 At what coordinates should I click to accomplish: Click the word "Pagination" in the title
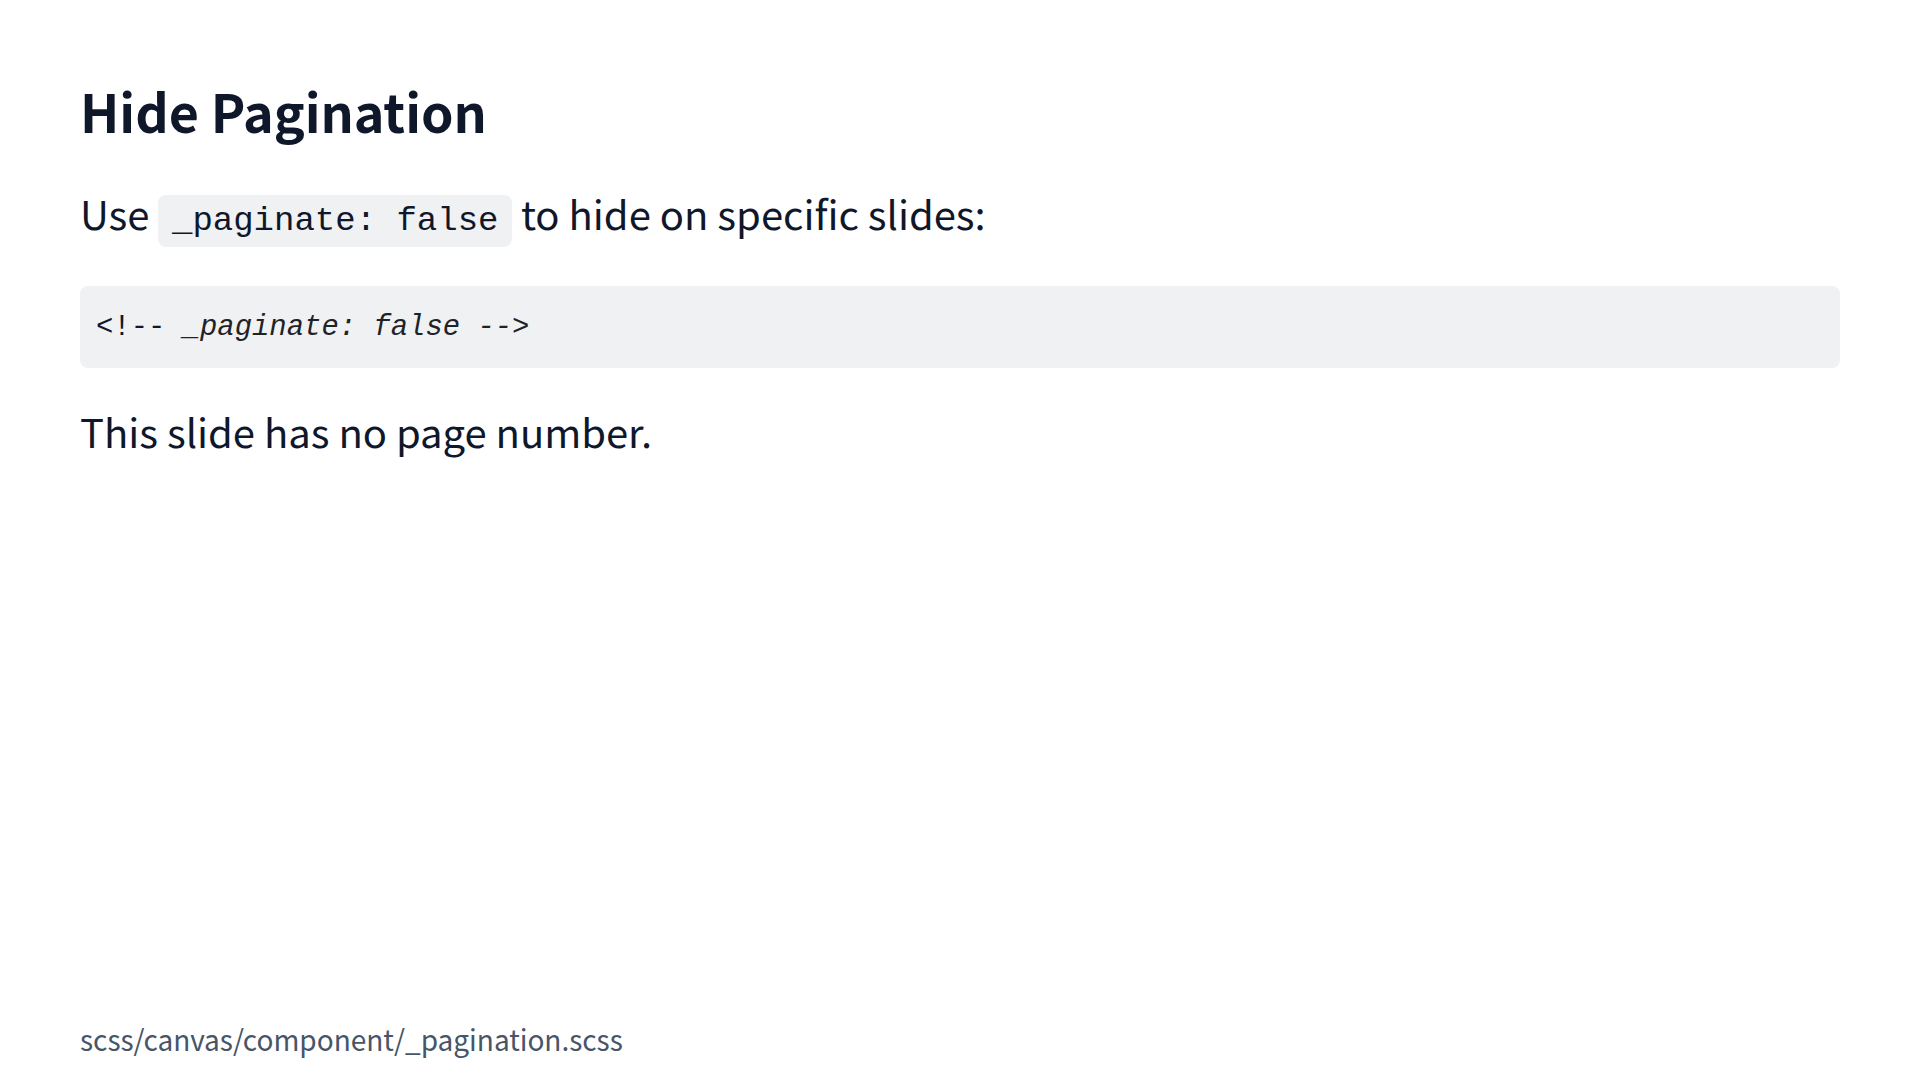(x=348, y=114)
